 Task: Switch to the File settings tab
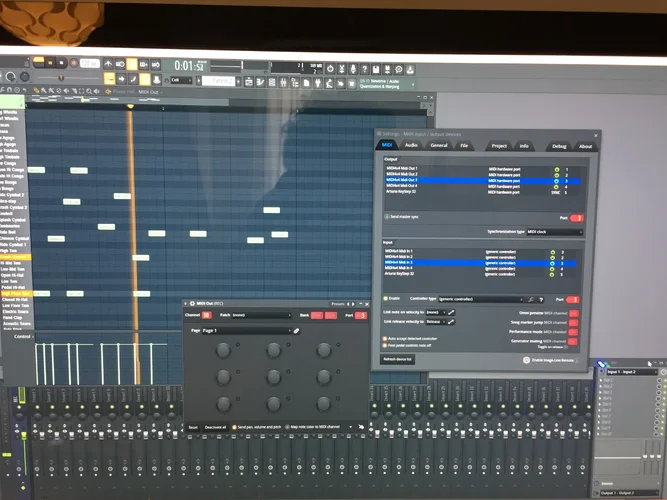click(x=464, y=146)
